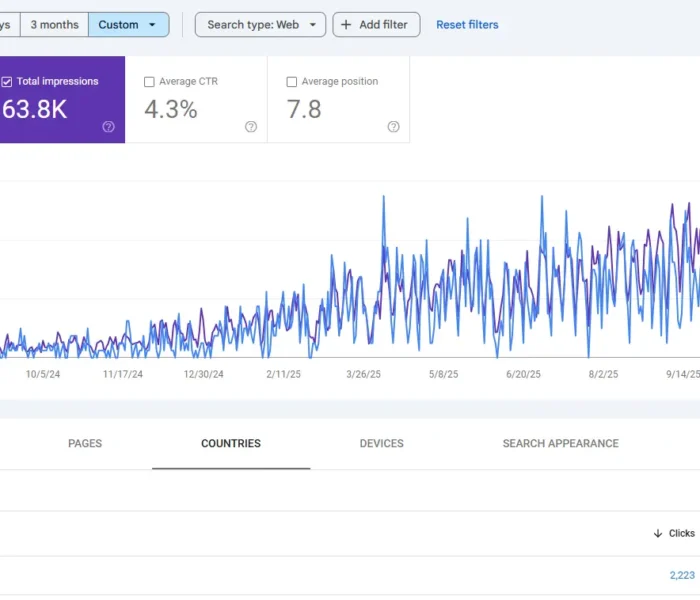The height and width of the screenshot is (600, 700).
Task: Click the 2,223 clicks value in table
Action: (682, 575)
